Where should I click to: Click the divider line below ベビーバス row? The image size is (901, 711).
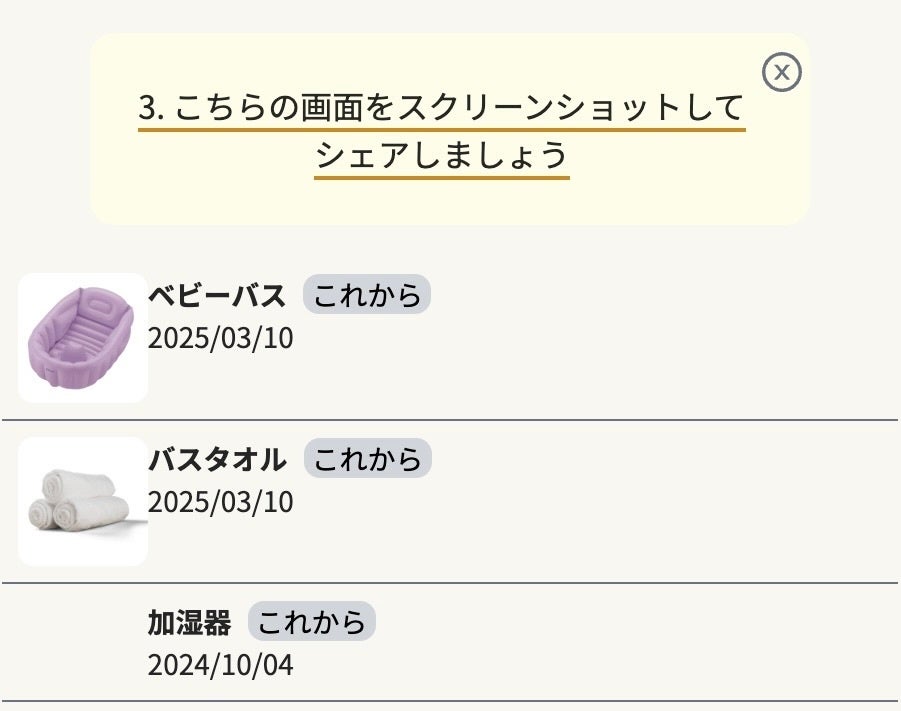tap(450, 420)
